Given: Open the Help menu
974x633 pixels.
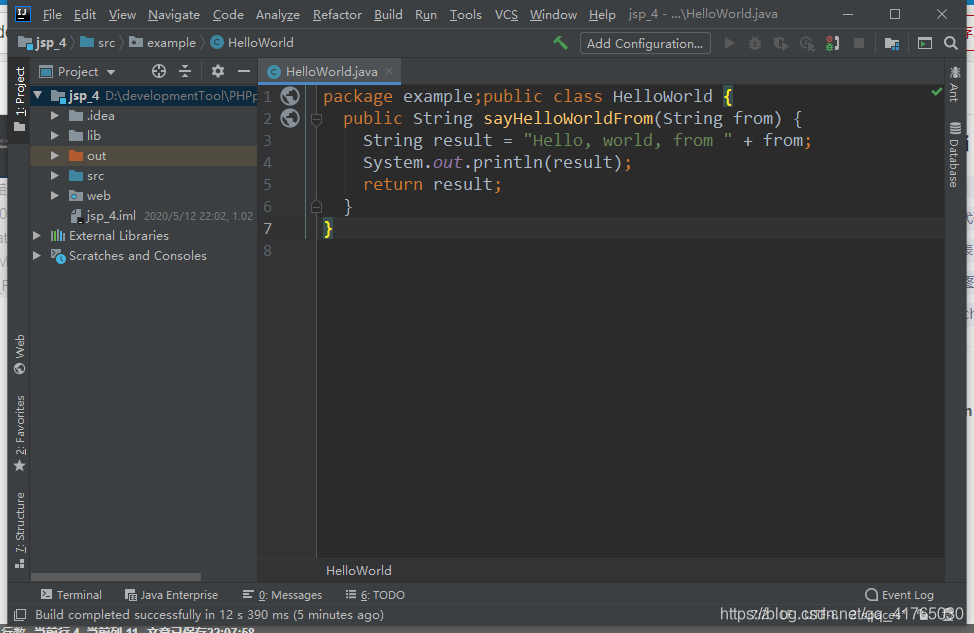Looking at the screenshot, I should [x=602, y=14].
